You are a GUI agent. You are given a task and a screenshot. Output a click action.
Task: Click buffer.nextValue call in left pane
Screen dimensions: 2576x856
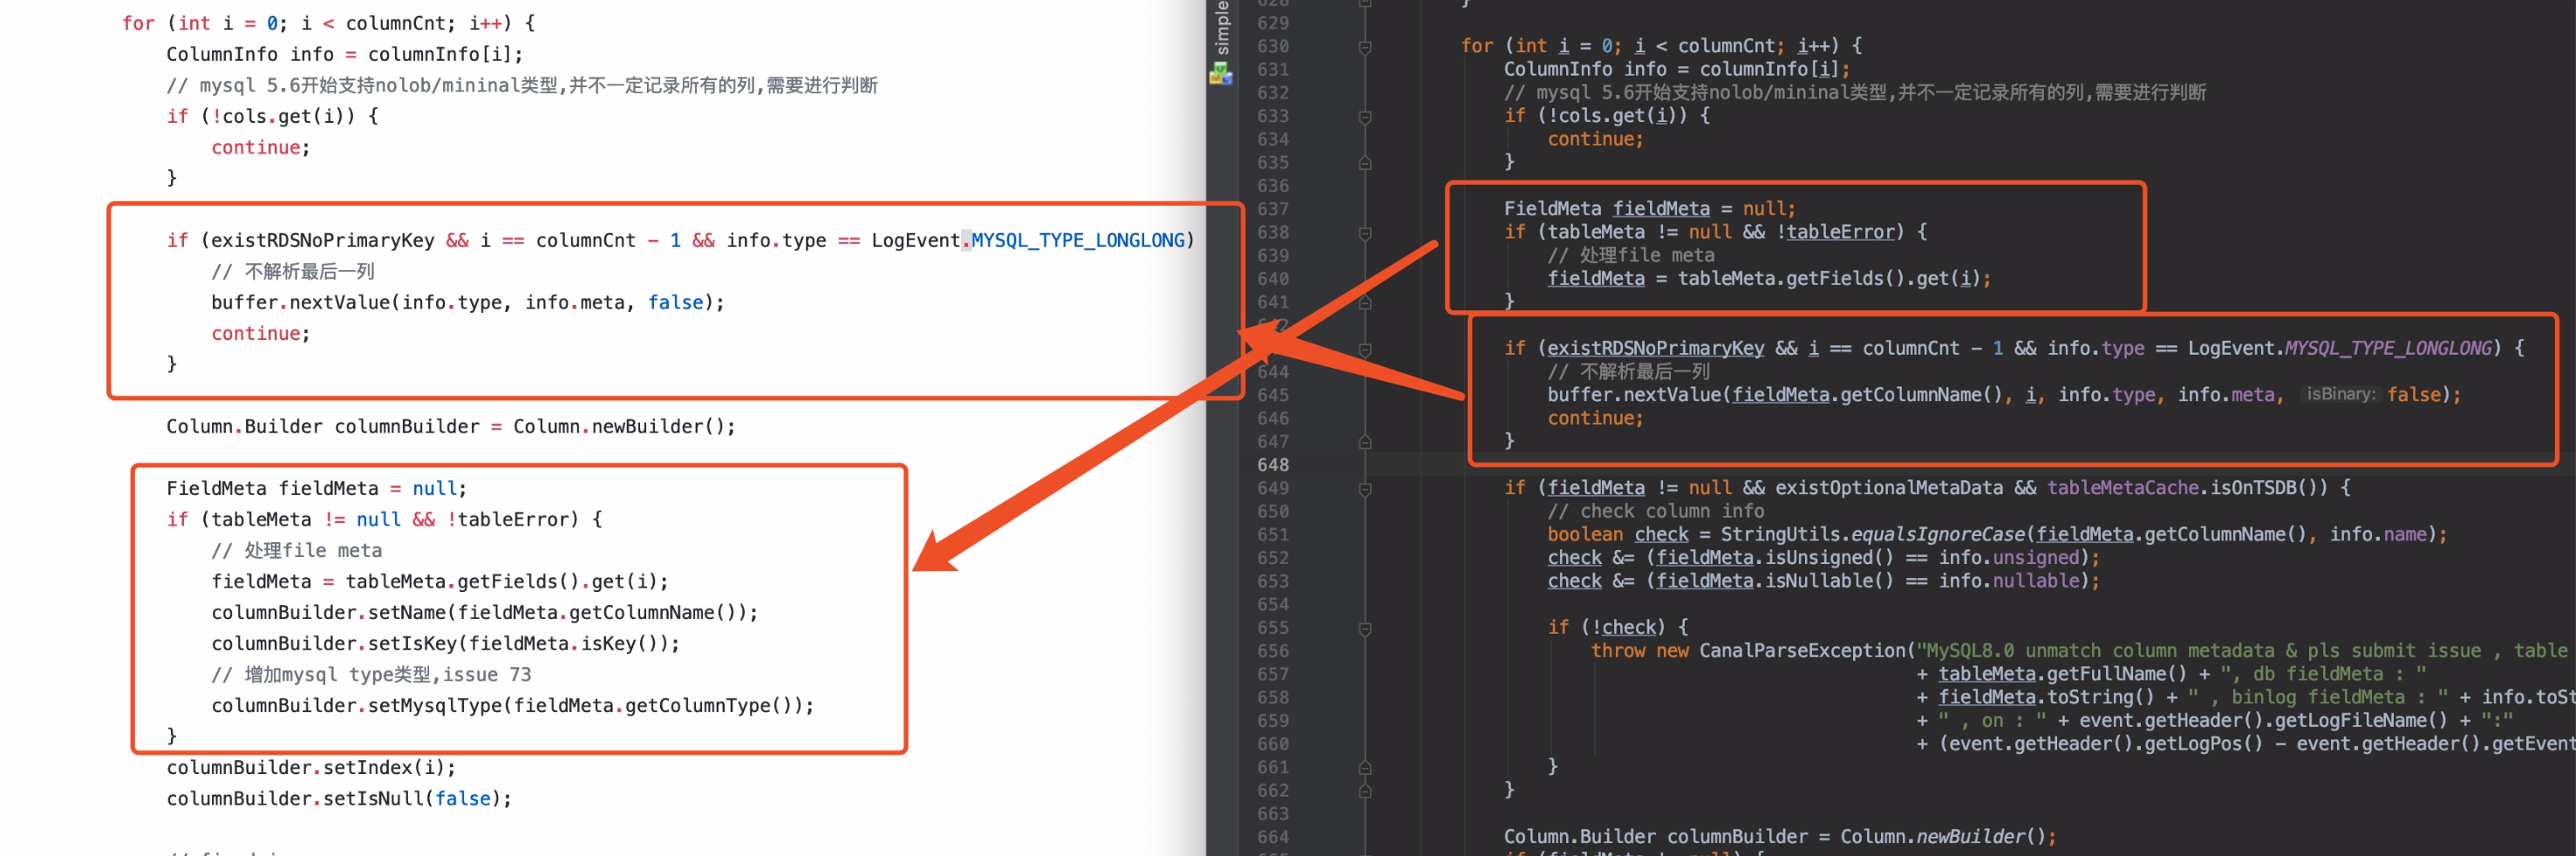coord(467,303)
